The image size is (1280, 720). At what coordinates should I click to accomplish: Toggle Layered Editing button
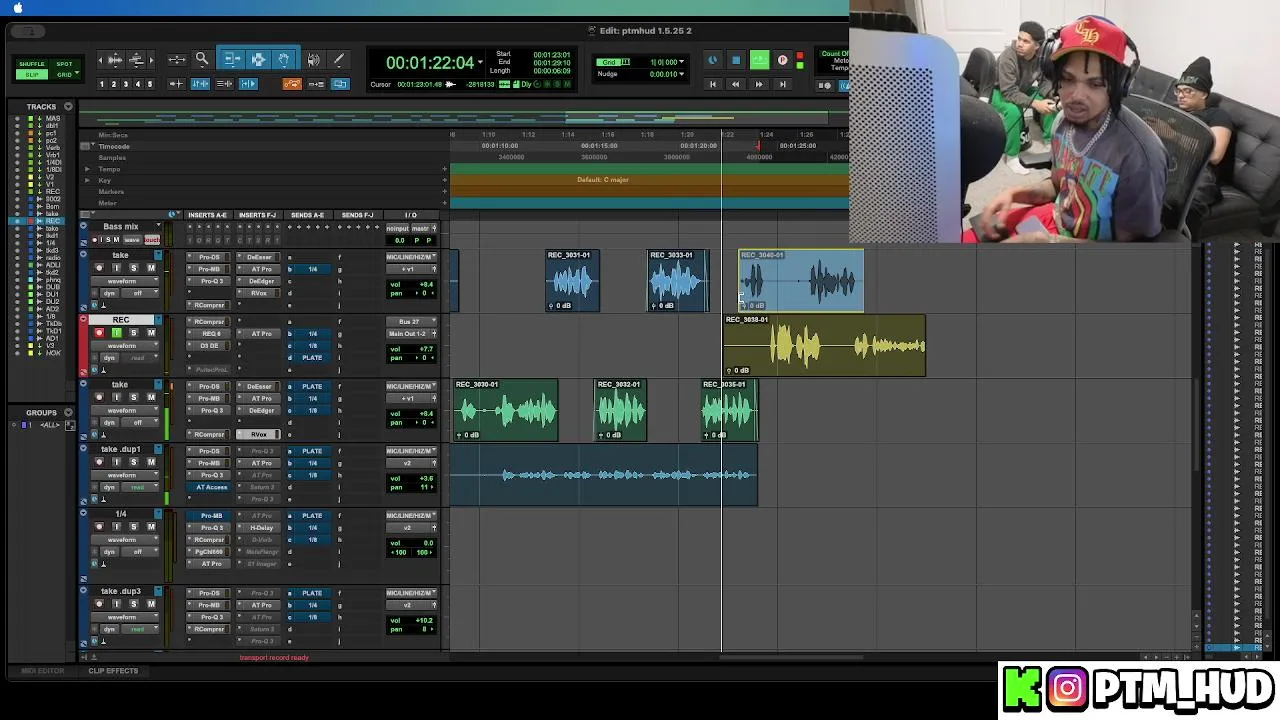(x=340, y=84)
